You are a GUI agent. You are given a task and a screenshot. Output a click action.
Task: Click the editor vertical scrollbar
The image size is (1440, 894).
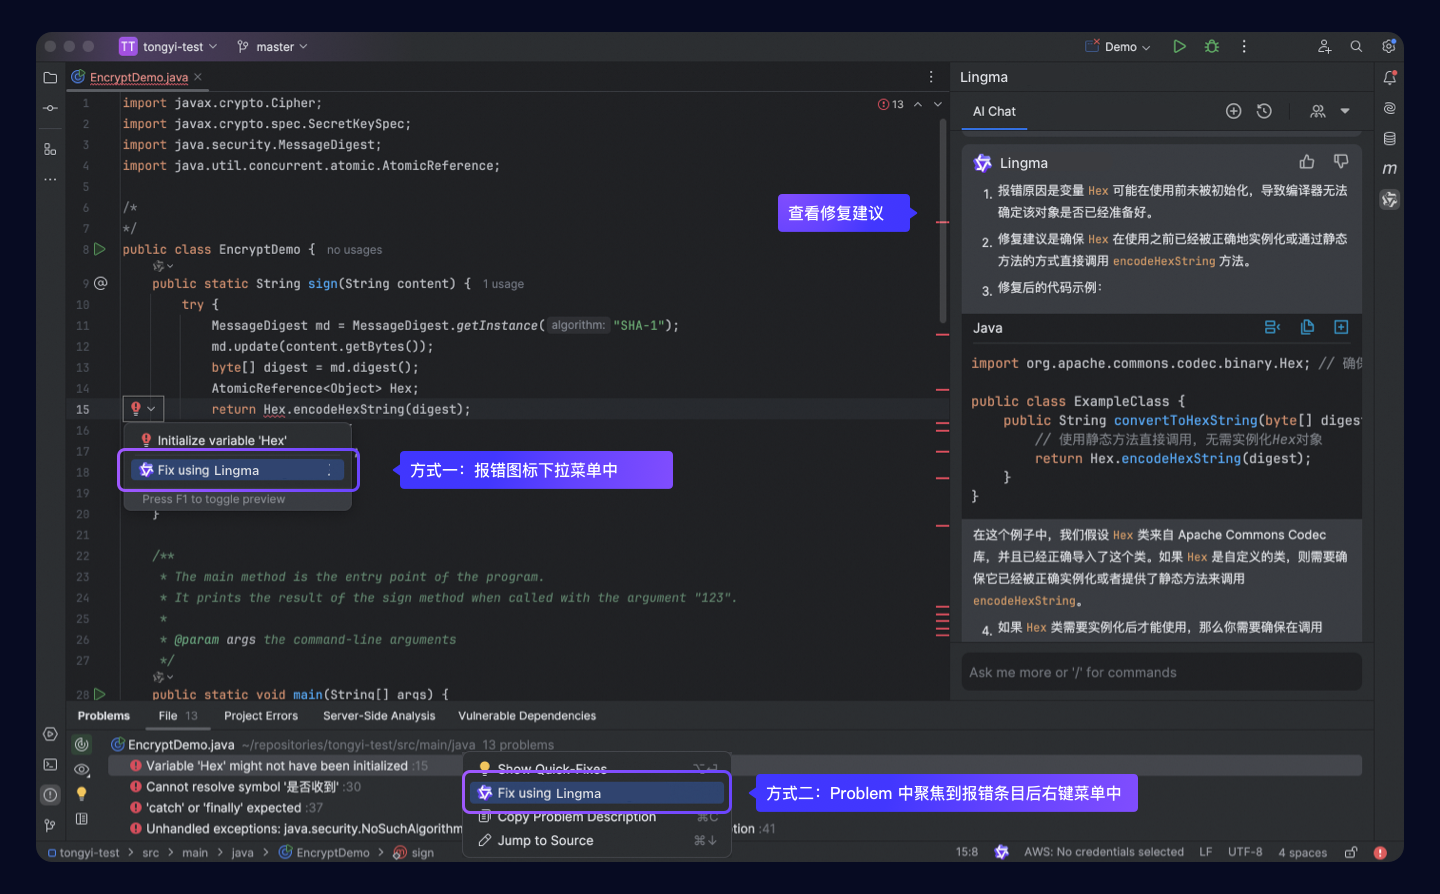[943, 220]
